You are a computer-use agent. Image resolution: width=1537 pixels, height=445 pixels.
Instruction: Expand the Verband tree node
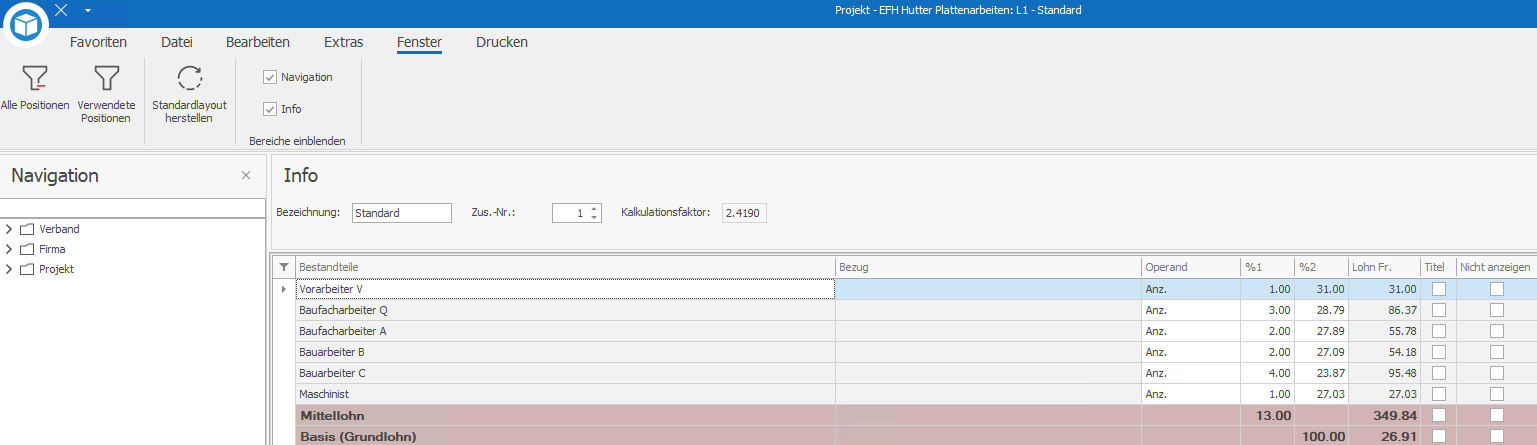(9, 229)
